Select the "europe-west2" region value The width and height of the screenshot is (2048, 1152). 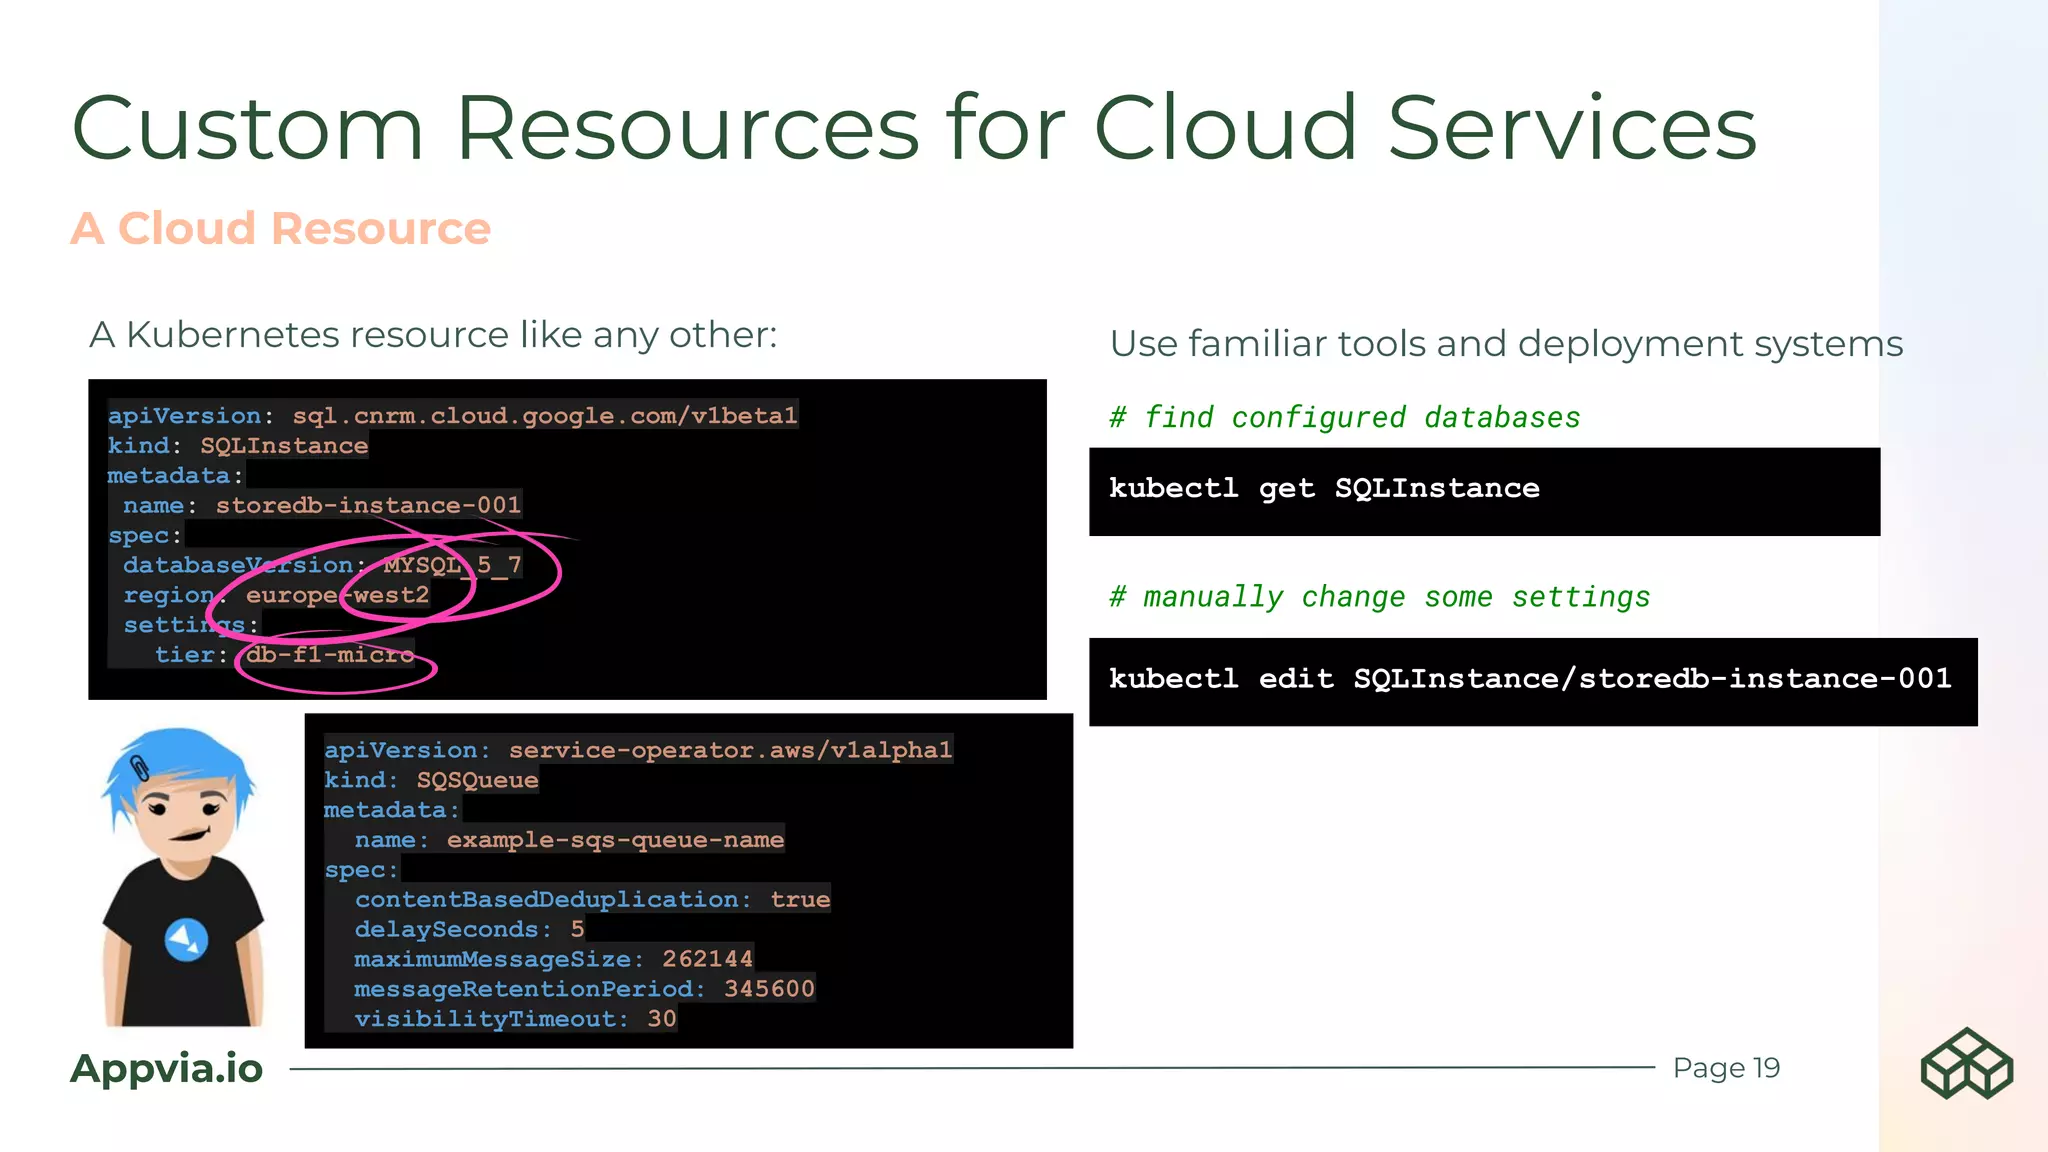click(338, 595)
